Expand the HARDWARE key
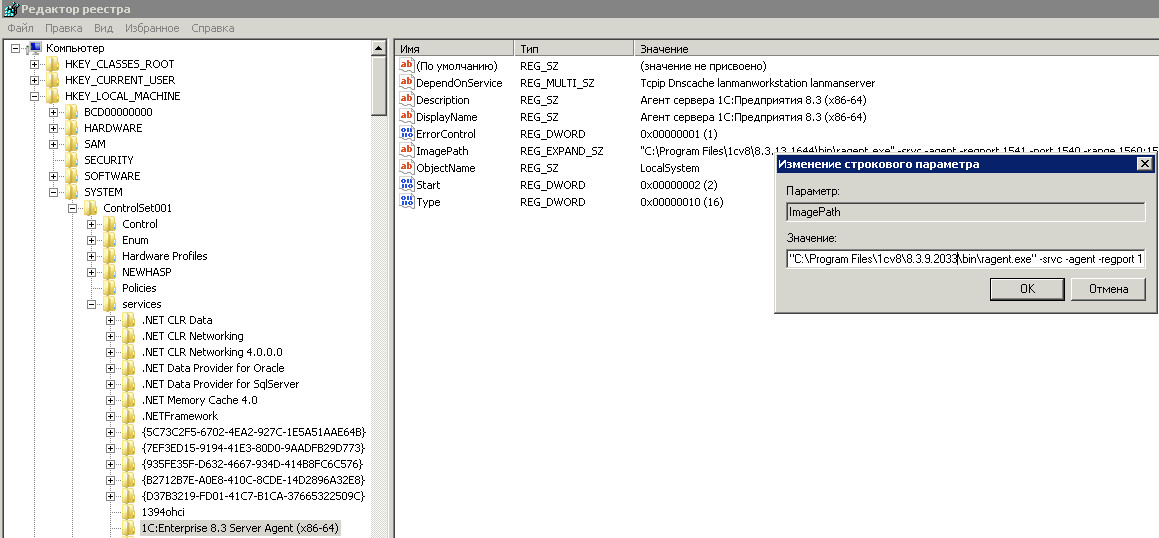The height and width of the screenshot is (538, 1159). (53, 128)
